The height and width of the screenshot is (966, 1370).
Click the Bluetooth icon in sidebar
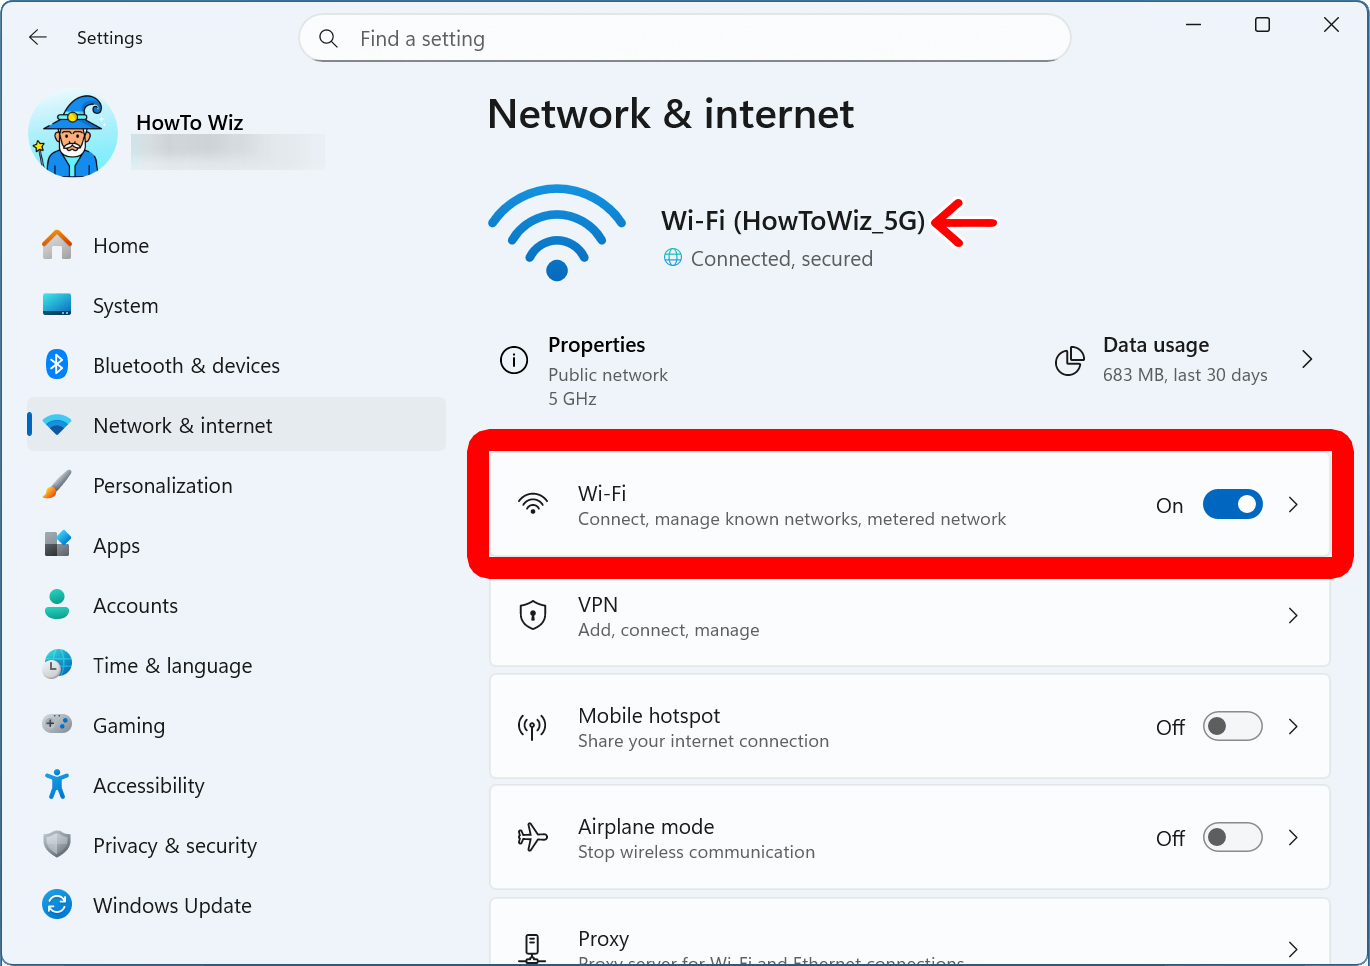57,365
